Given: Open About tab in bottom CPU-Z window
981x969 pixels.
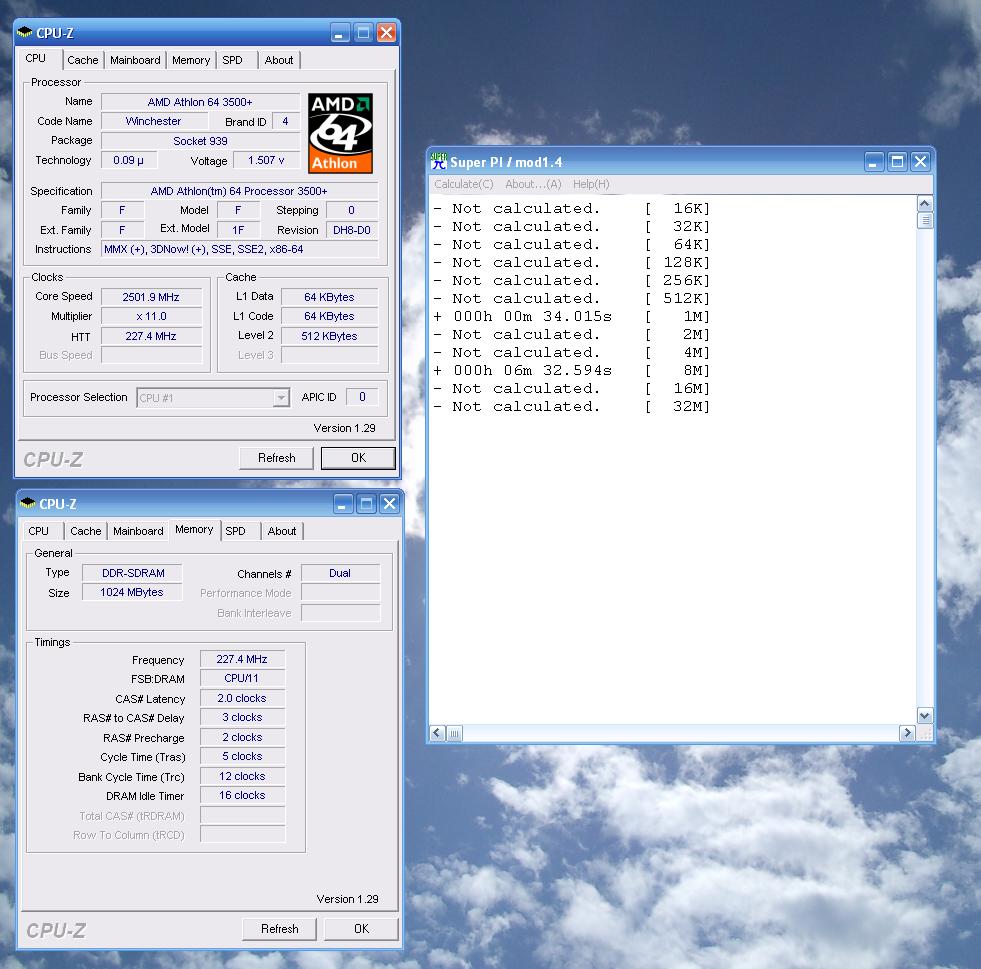Looking at the screenshot, I should [282, 531].
